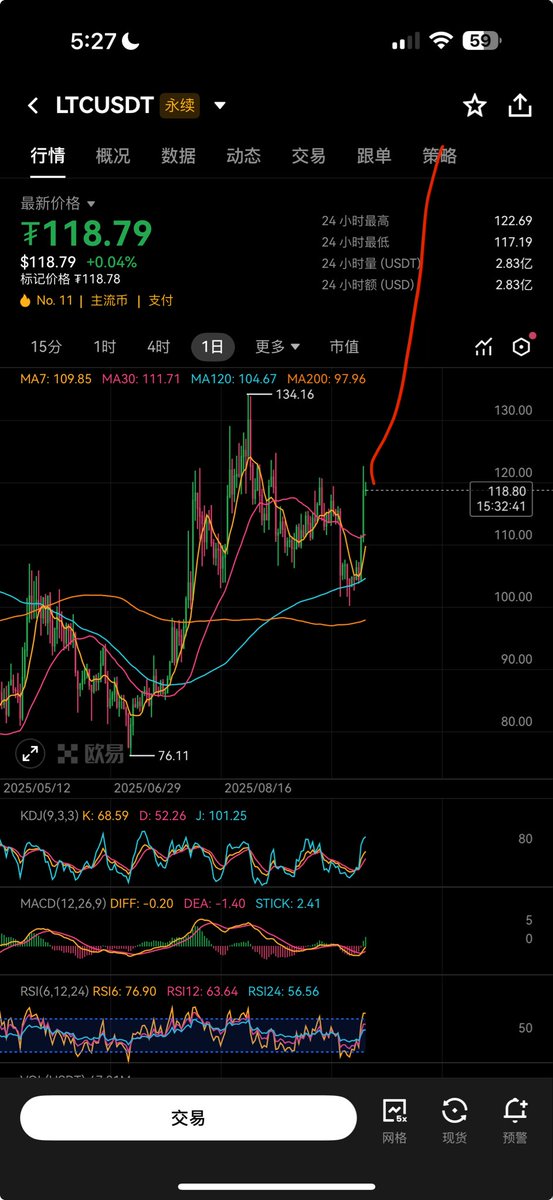The image size is (553, 1200).
Task: Add LTCUSDT to favorites with star
Action: click(x=474, y=106)
